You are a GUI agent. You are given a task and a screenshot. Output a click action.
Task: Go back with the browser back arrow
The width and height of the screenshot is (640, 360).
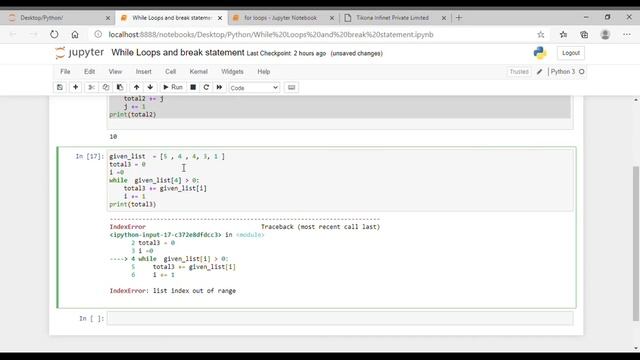coord(13,35)
